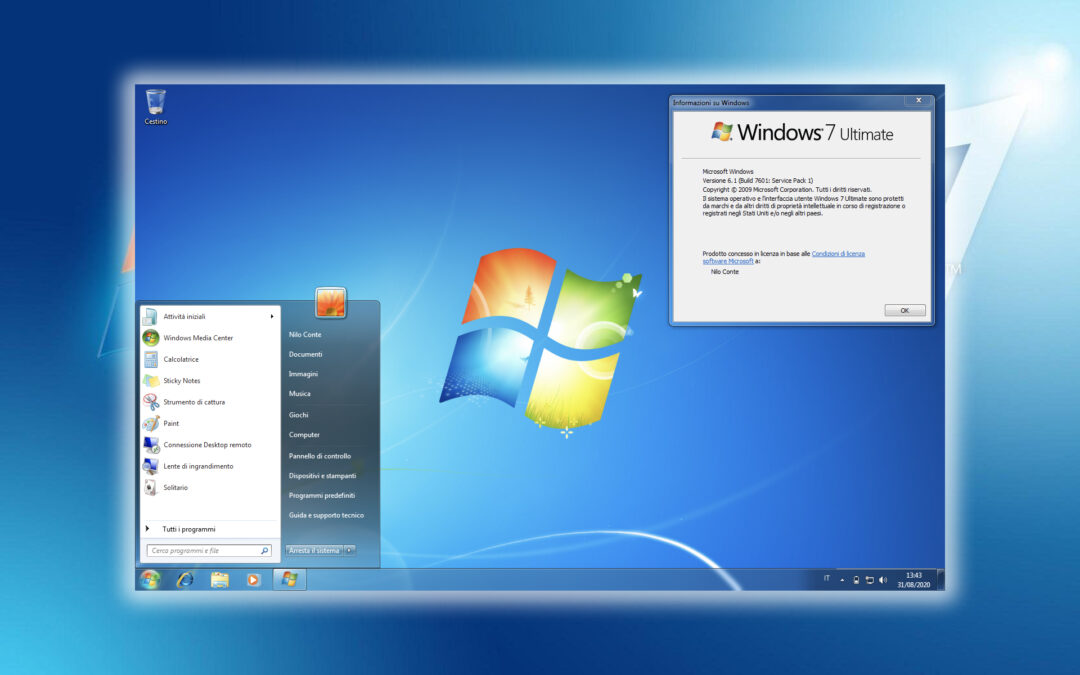Open Tutti i programmi
The height and width of the screenshot is (675, 1080).
(187, 528)
